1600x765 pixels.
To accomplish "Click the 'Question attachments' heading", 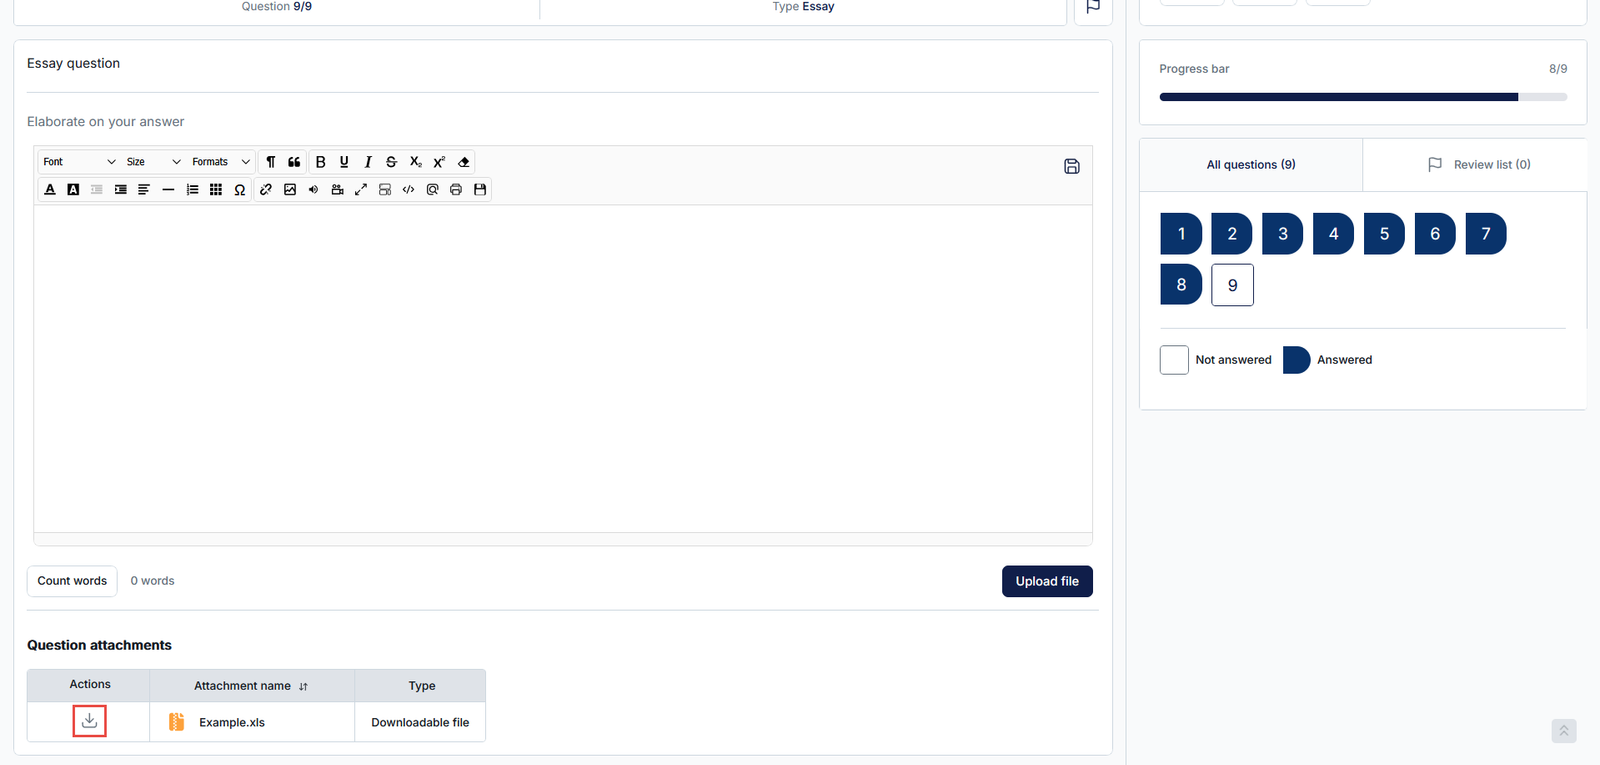I will tap(99, 645).
